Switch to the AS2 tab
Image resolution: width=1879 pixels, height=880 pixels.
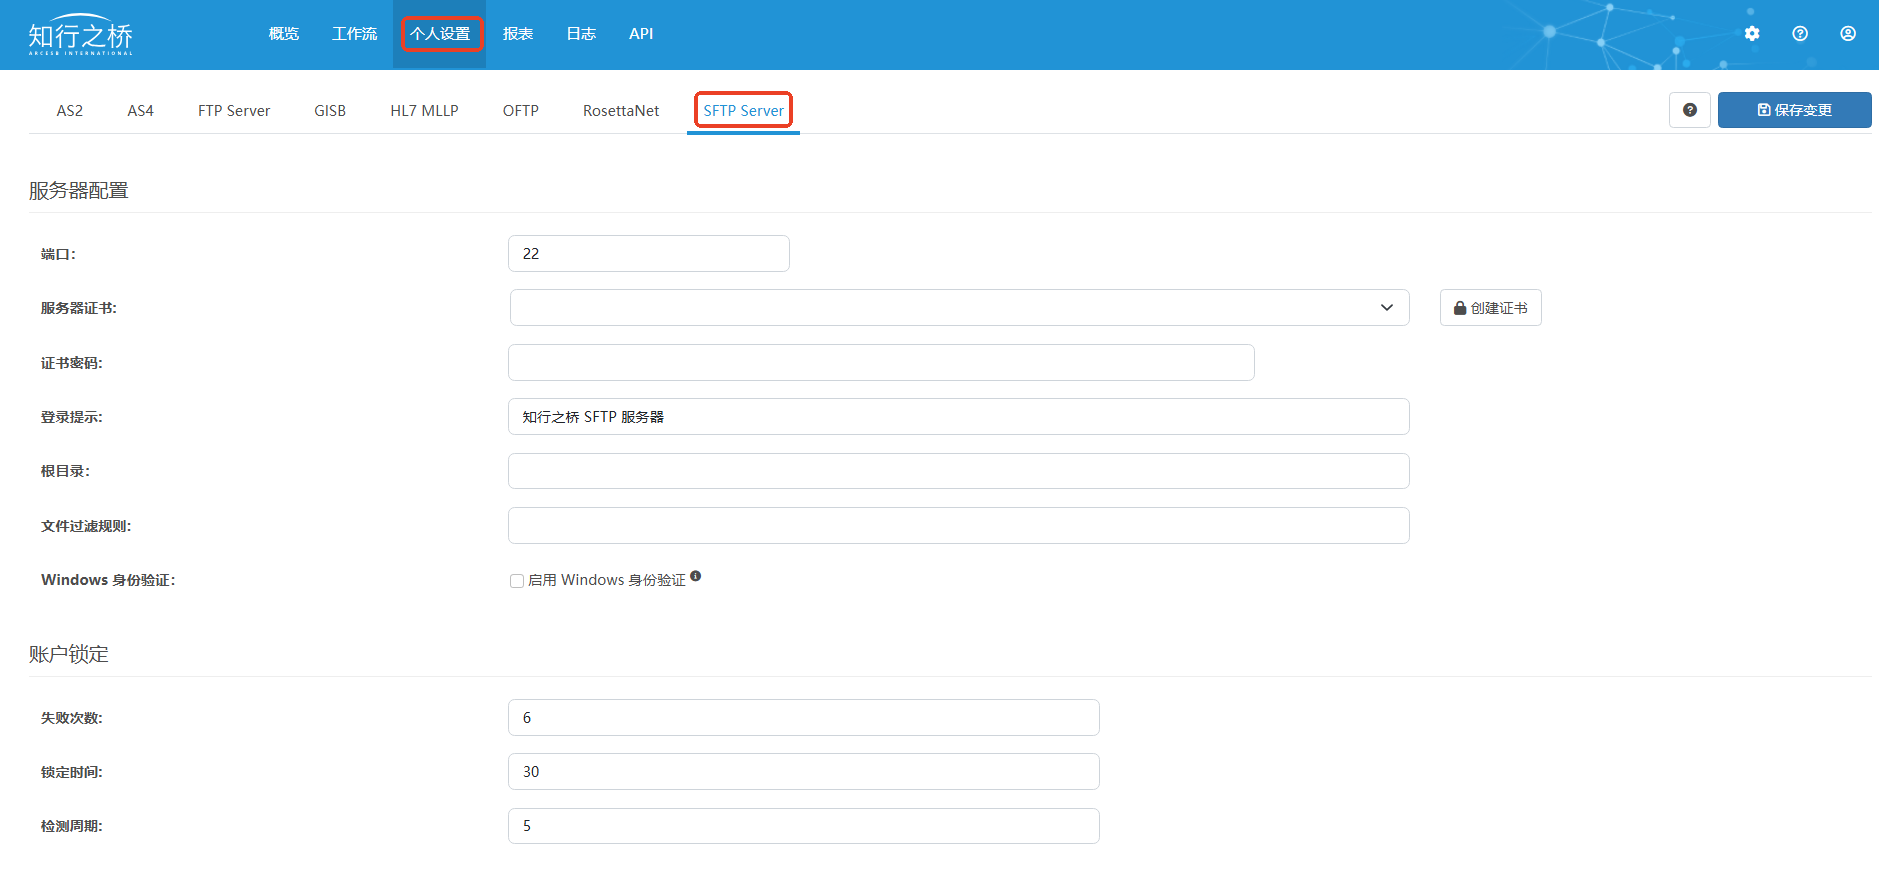click(70, 111)
